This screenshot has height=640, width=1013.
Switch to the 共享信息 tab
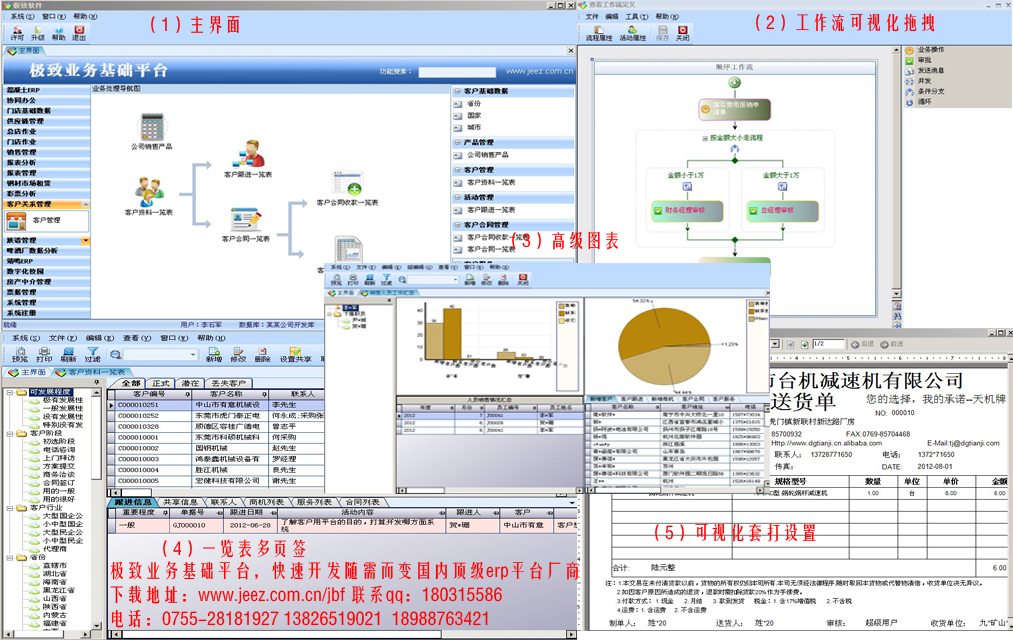180,502
